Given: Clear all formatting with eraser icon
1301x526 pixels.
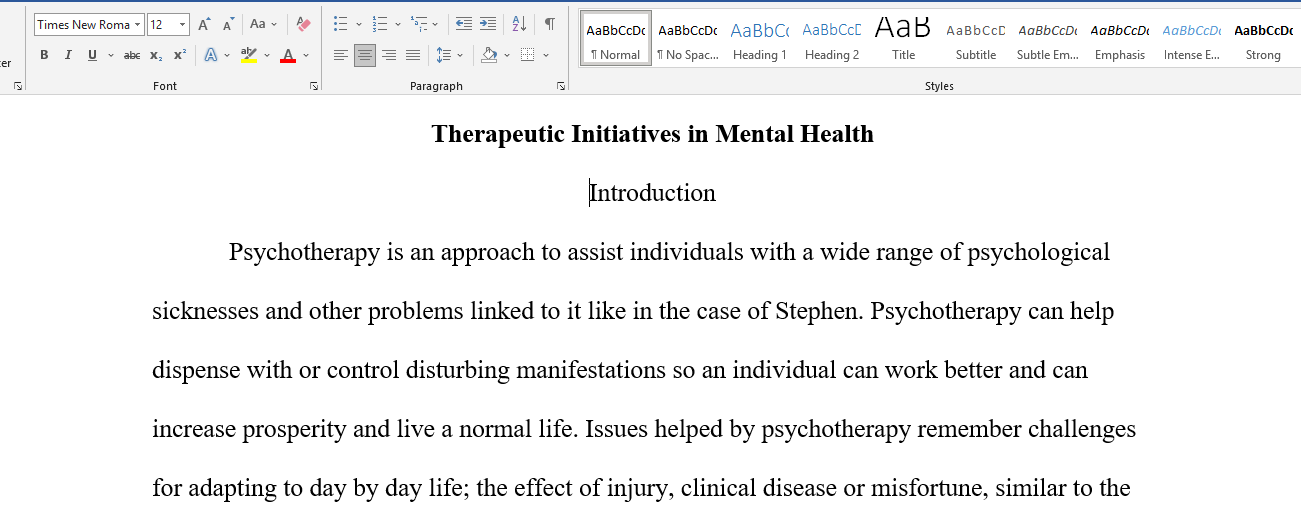Looking at the screenshot, I should click(x=304, y=24).
